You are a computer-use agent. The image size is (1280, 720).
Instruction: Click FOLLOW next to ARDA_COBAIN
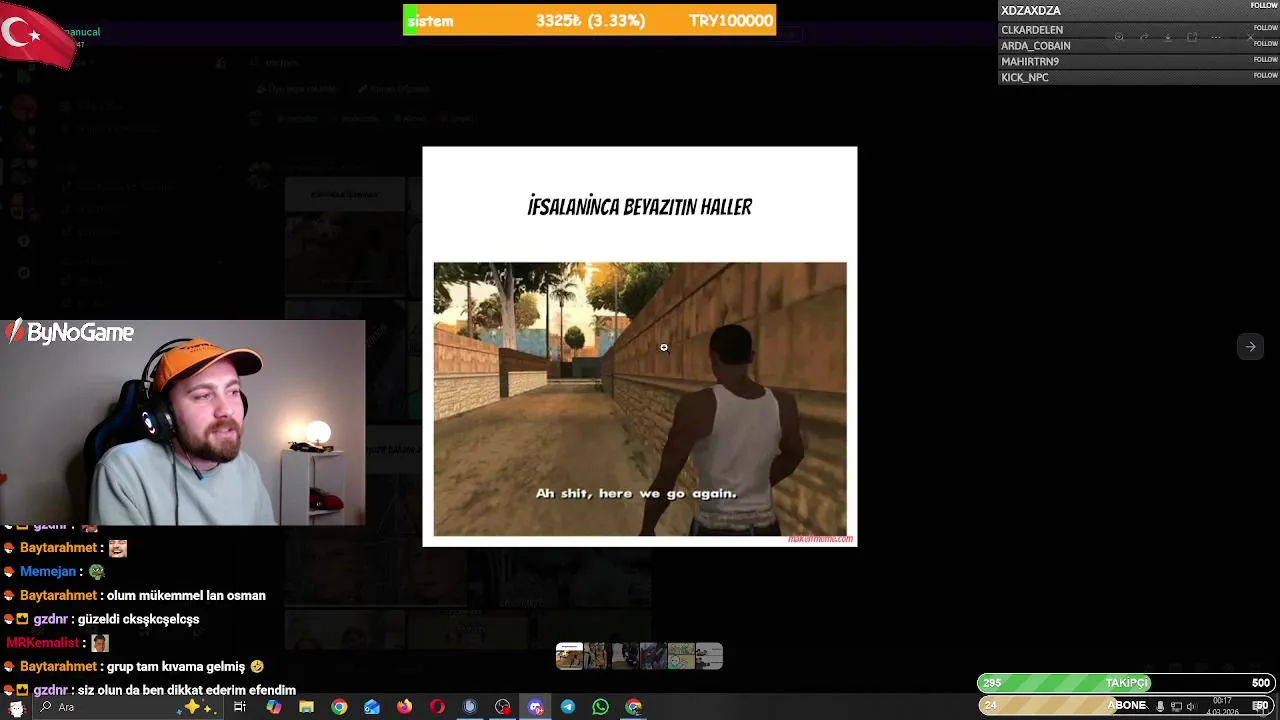(x=1266, y=44)
